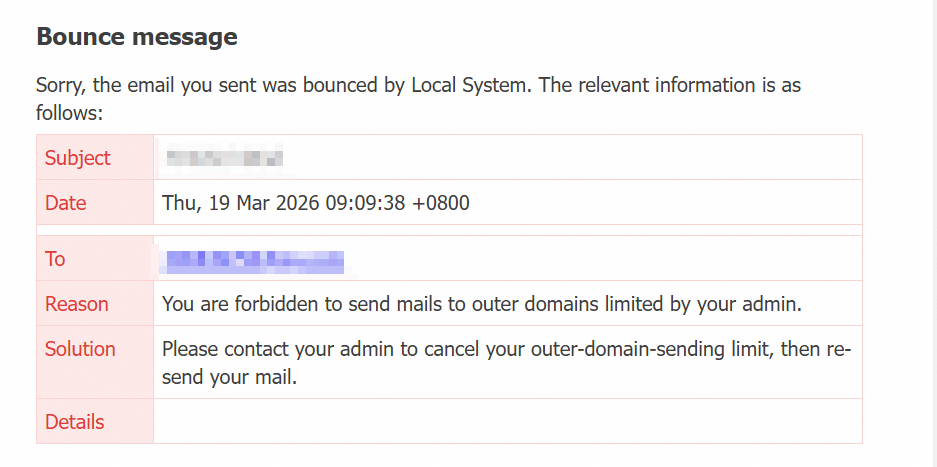This screenshot has width=937, height=467.
Task: Select the Subject row label
Action: (x=78, y=158)
